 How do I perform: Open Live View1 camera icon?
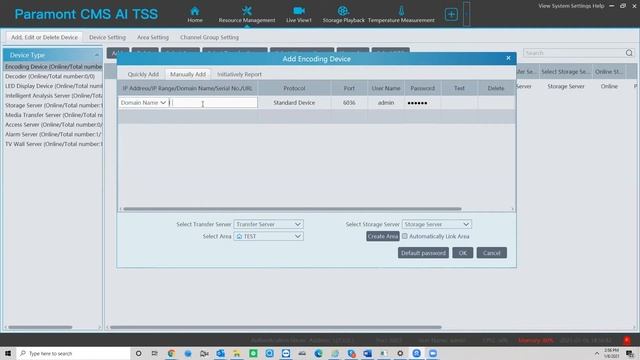click(x=299, y=11)
